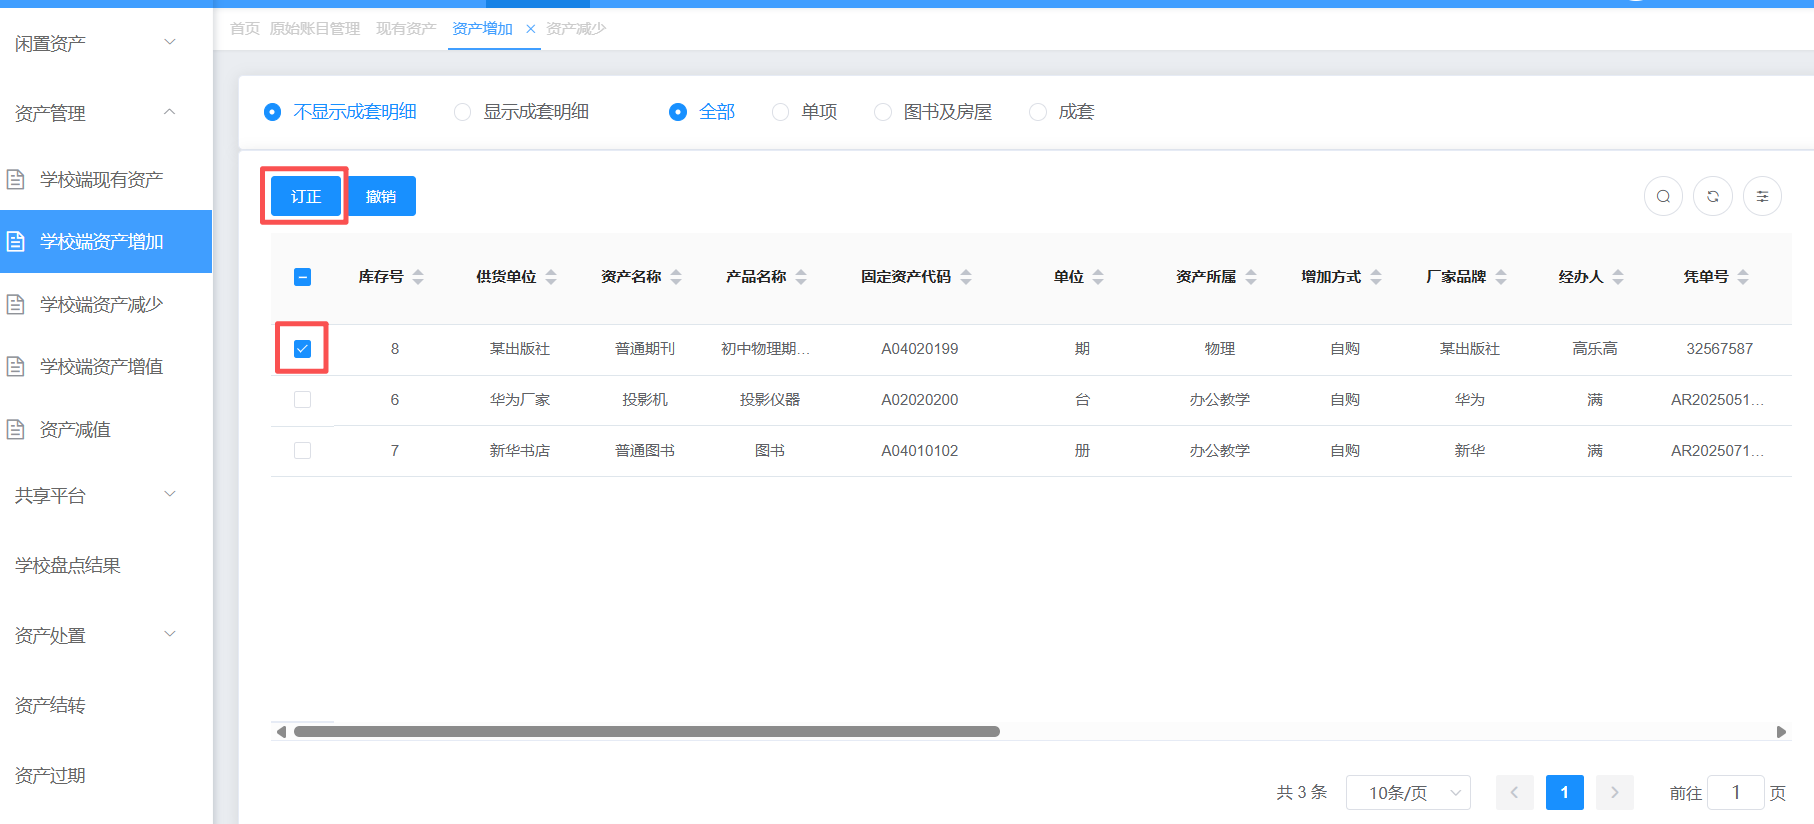Viewport: 1814px width, 824px height.
Task: Select the 显示成套明细 radio option
Action: click(463, 112)
